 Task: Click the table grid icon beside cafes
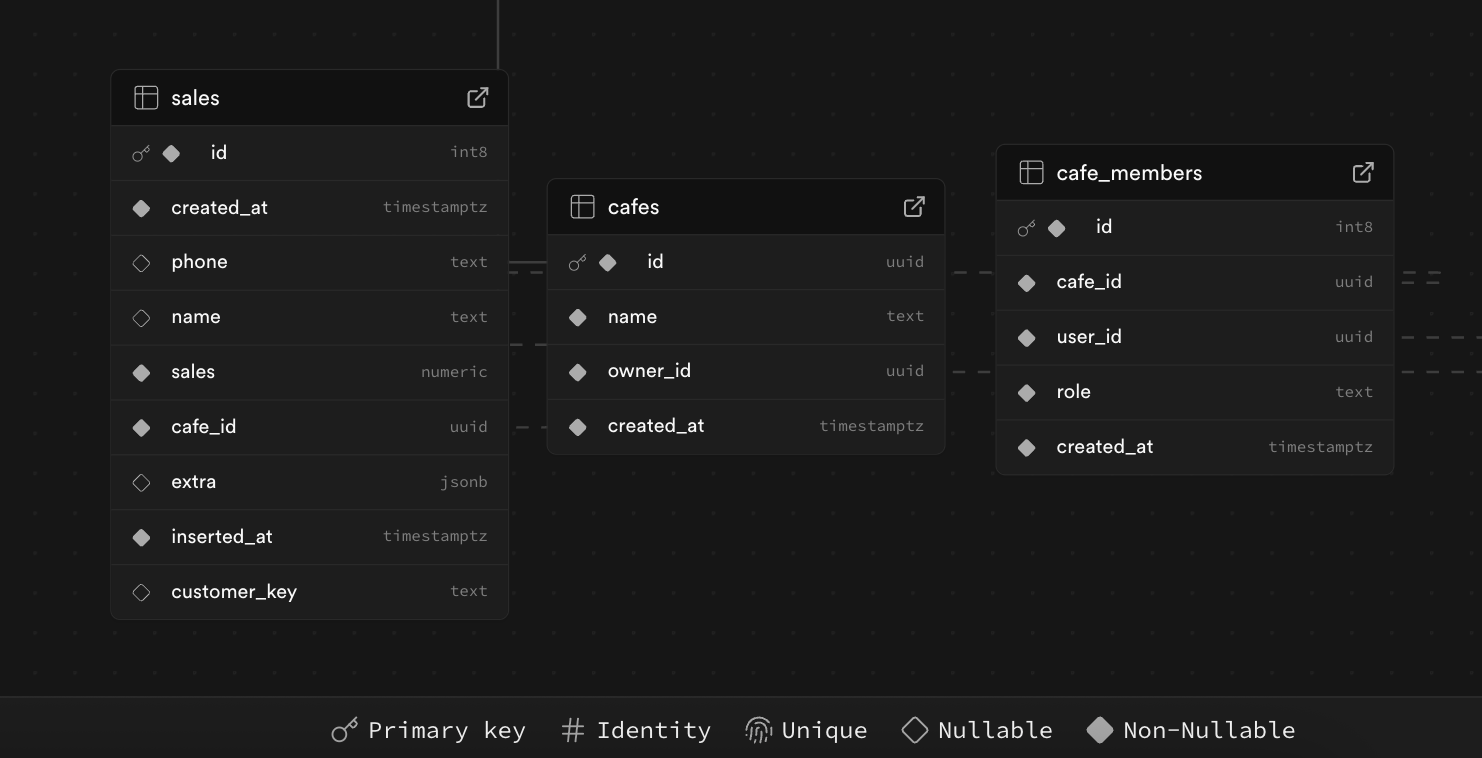[582, 206]
